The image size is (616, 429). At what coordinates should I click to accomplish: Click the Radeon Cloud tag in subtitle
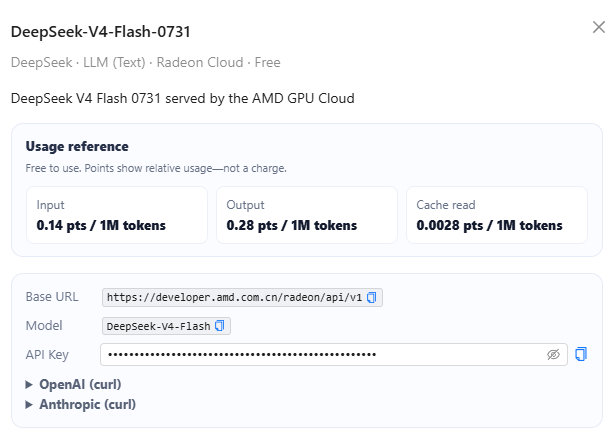click(200, 62)
